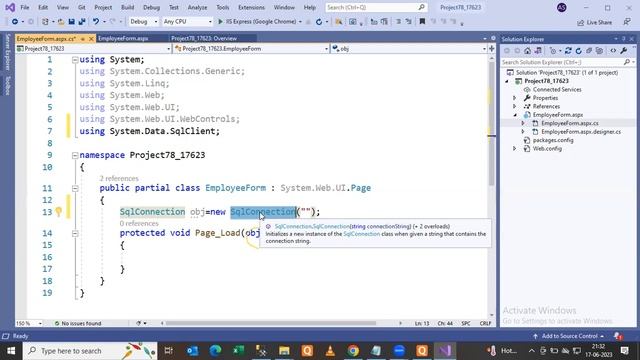
Task: Expand the References node
Action: 515,106
